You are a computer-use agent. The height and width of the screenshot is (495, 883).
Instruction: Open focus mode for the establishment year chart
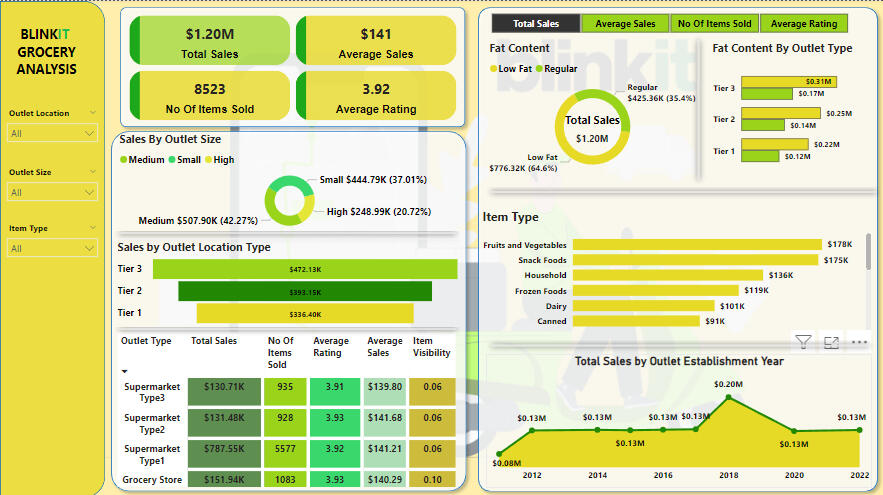point(831,342)
